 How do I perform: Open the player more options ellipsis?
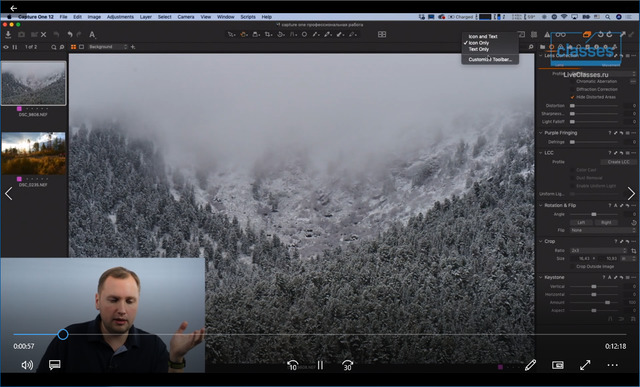pyautogui.click(x=612, y=365)
